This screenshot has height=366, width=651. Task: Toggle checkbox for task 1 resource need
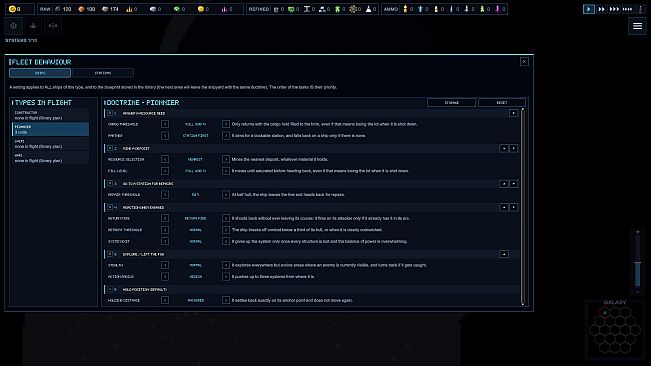click(110, 113)
